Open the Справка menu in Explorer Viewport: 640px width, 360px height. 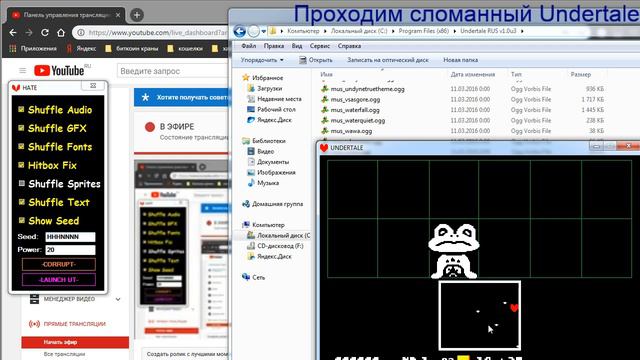[349, 46]
